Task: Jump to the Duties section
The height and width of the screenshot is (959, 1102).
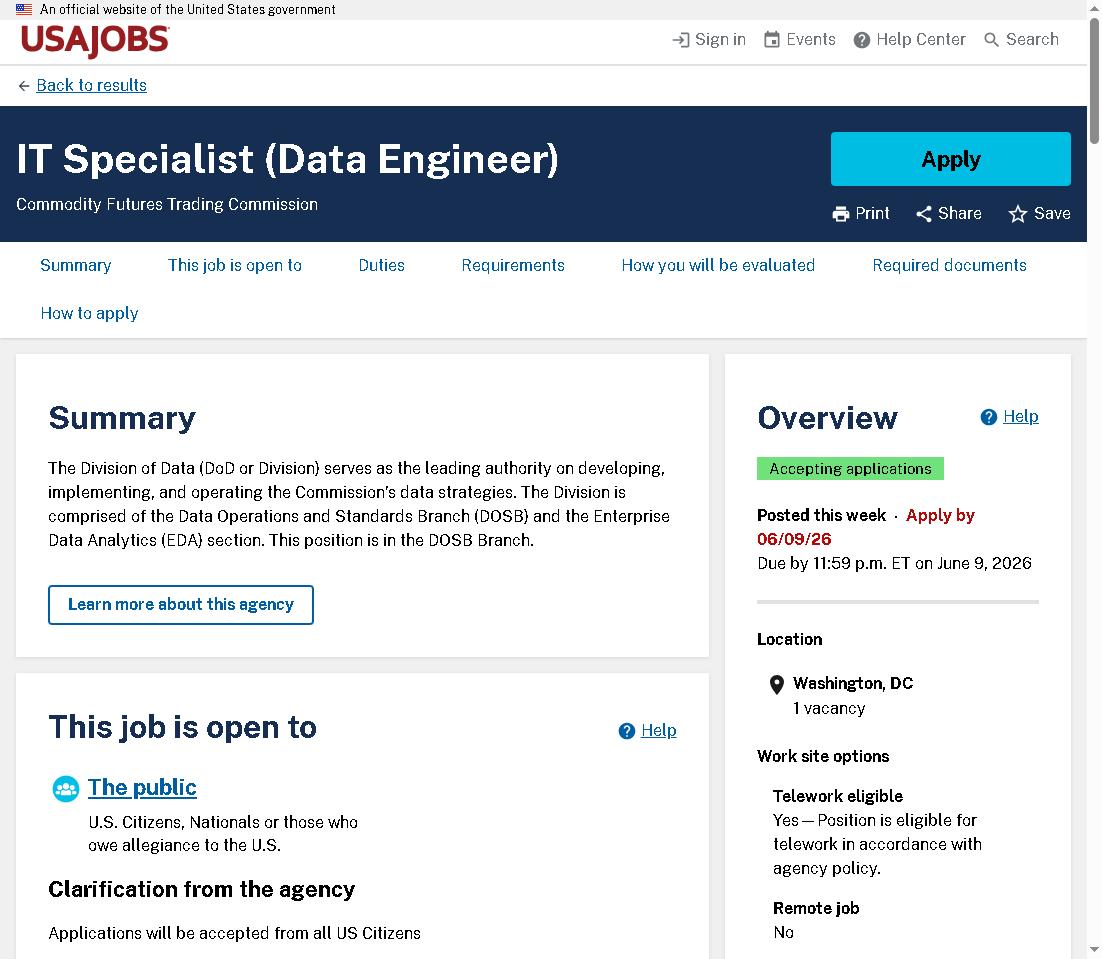Action: coord(382,266)
